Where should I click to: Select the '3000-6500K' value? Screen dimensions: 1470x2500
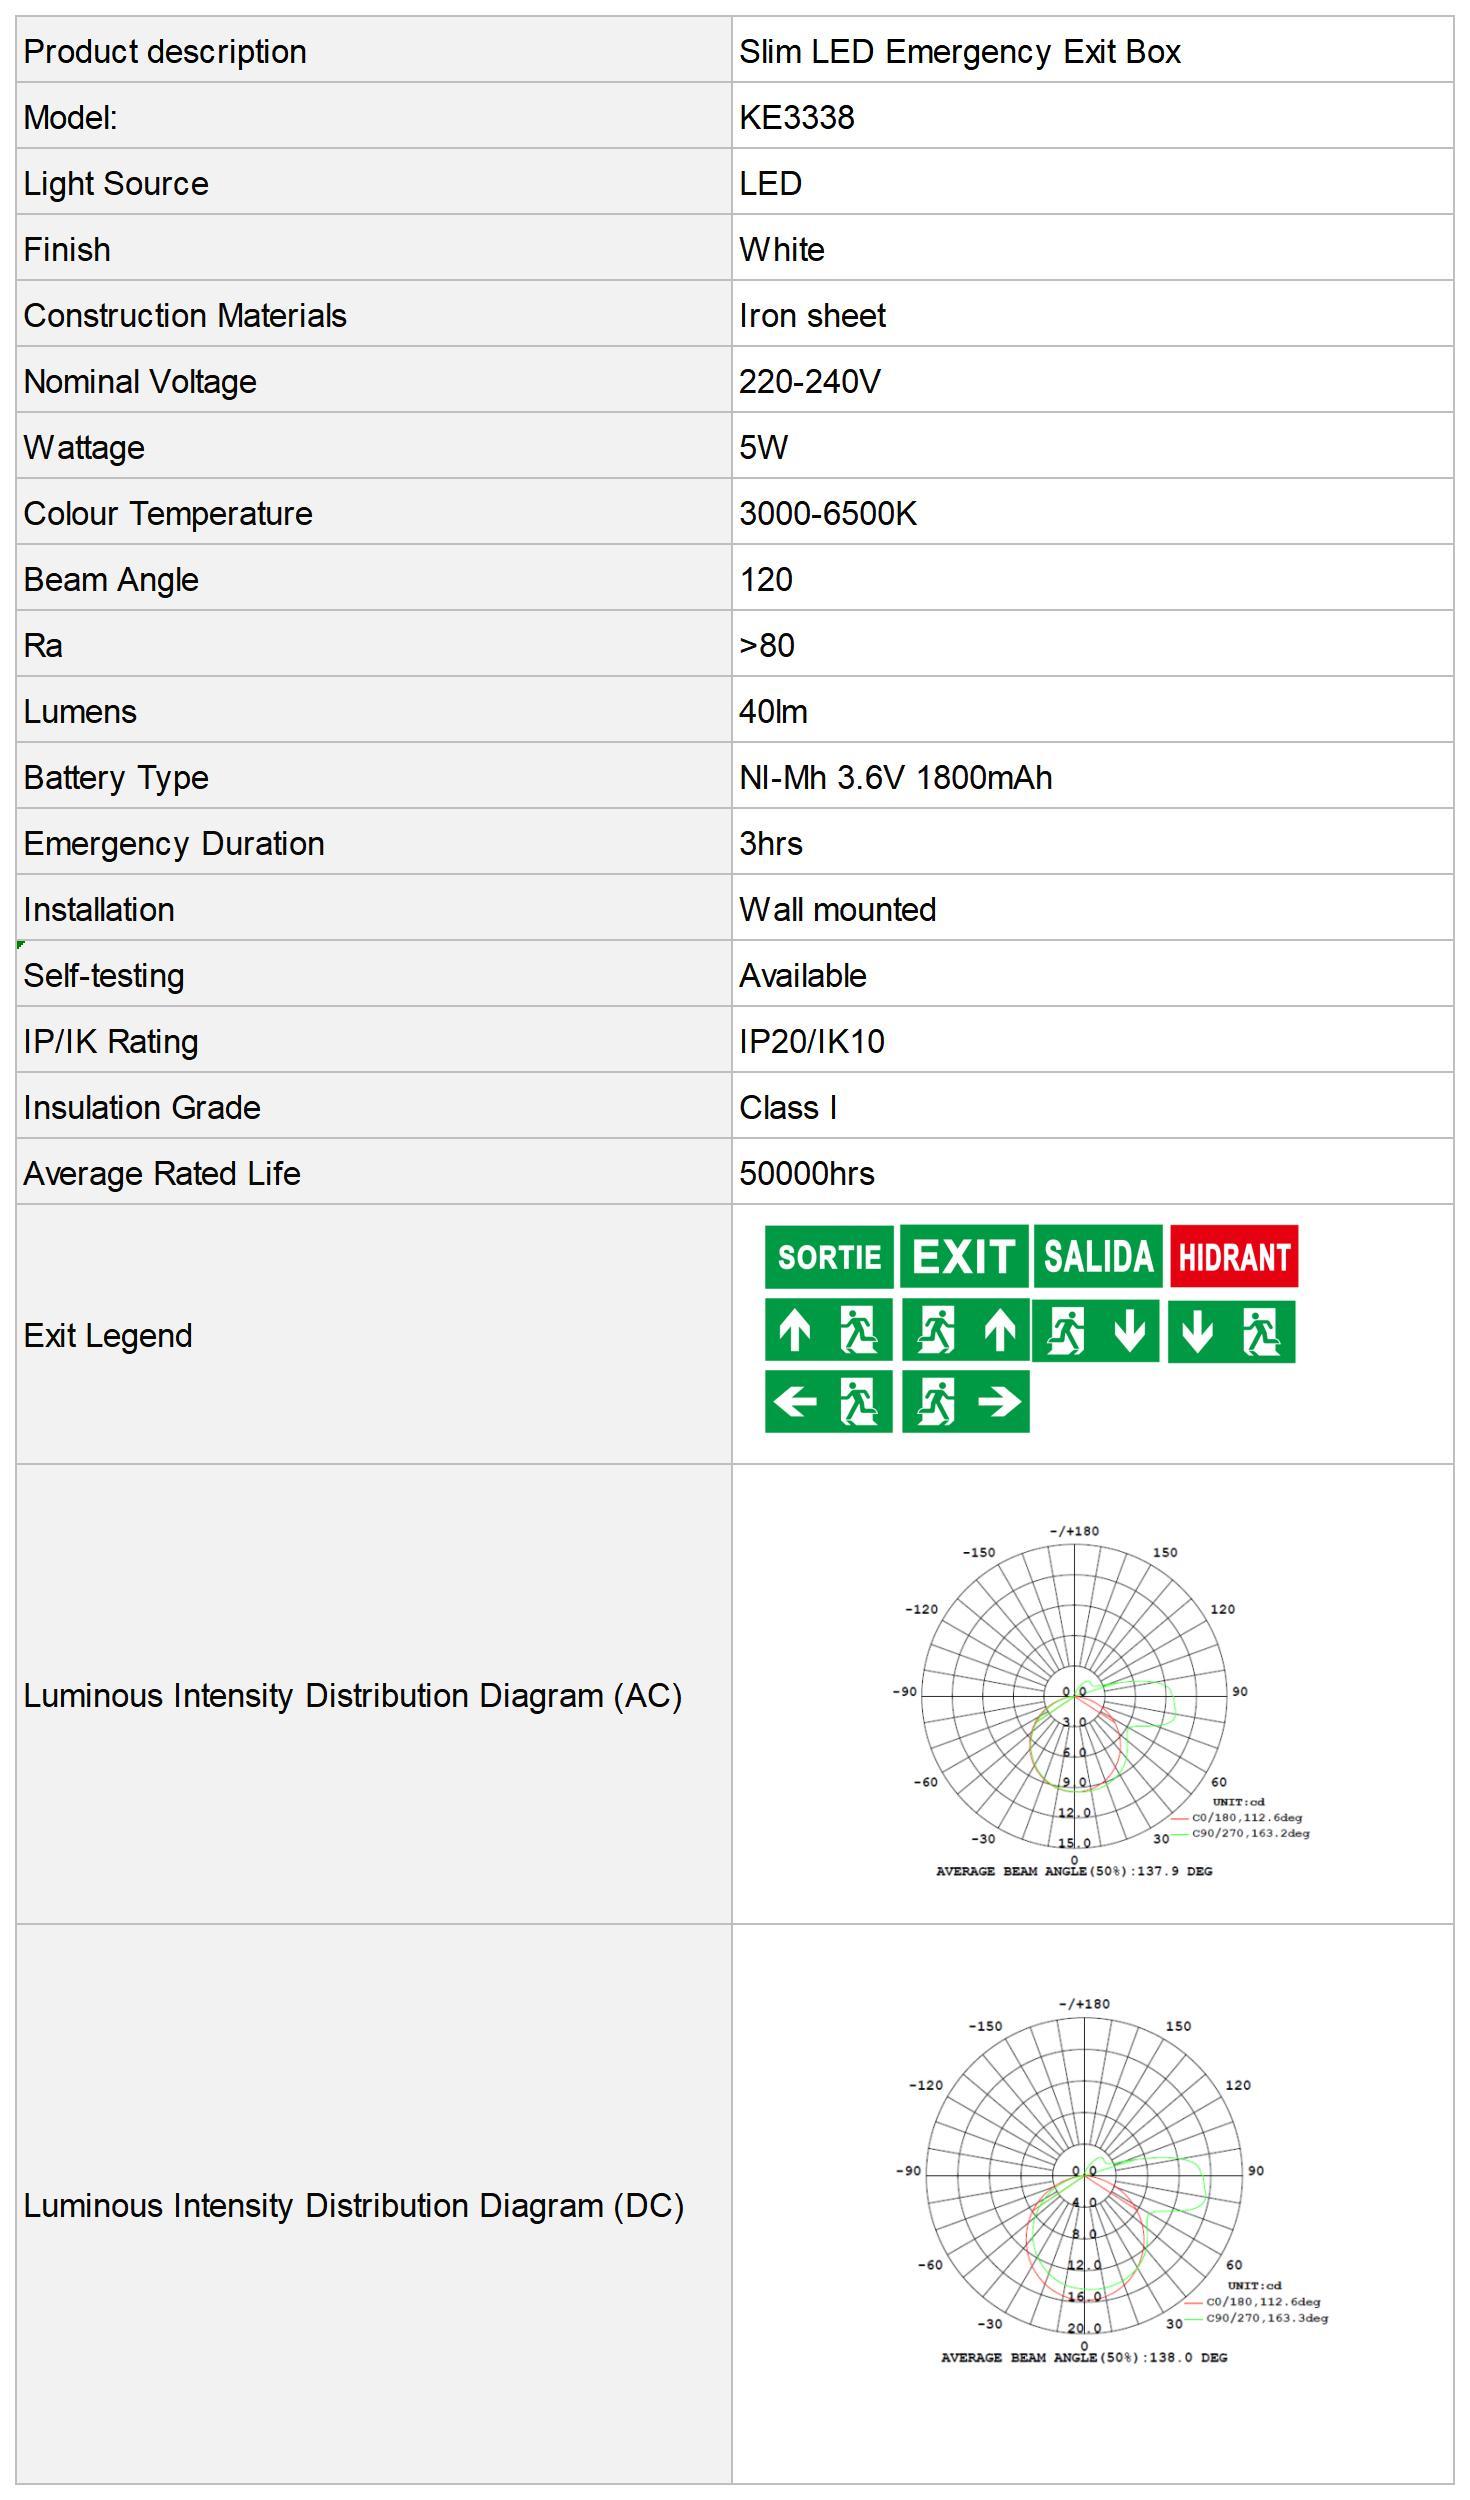click(x=828, y=513)
